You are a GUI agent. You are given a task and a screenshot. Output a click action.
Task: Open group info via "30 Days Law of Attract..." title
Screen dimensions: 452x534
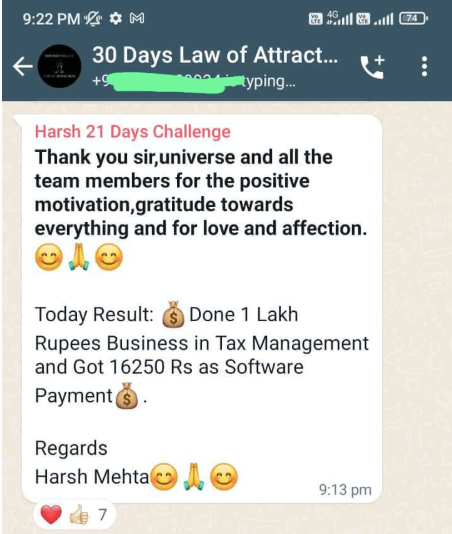(x=215, y=55)
